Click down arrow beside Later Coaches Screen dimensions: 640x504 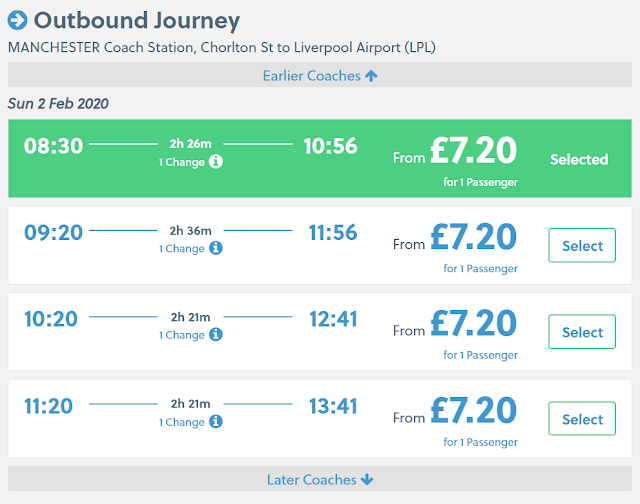click(367, 479)
